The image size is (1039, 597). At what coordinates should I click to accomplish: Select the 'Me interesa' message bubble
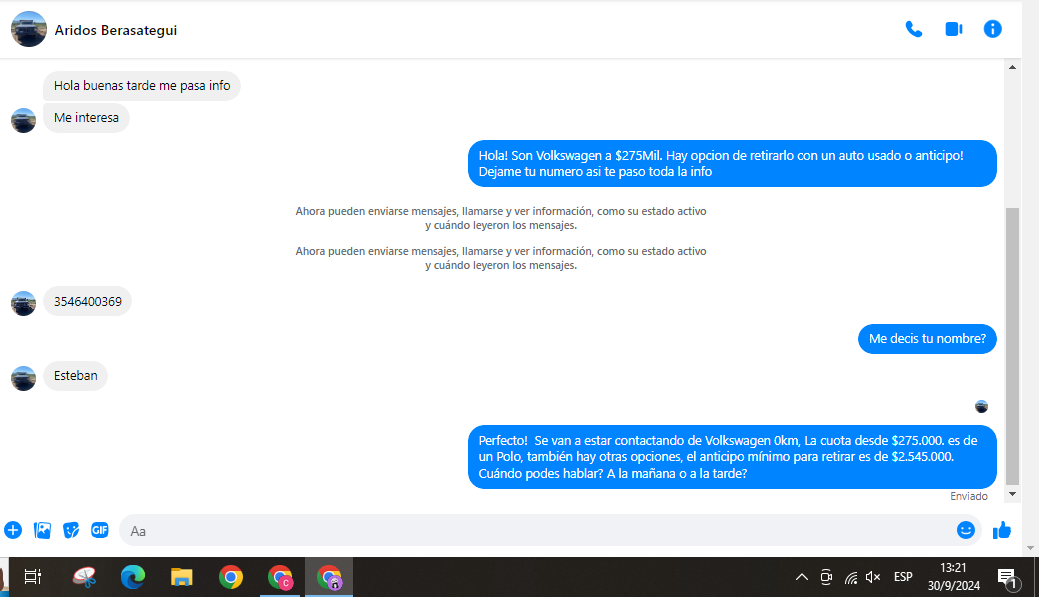click(x=86, y=118)
